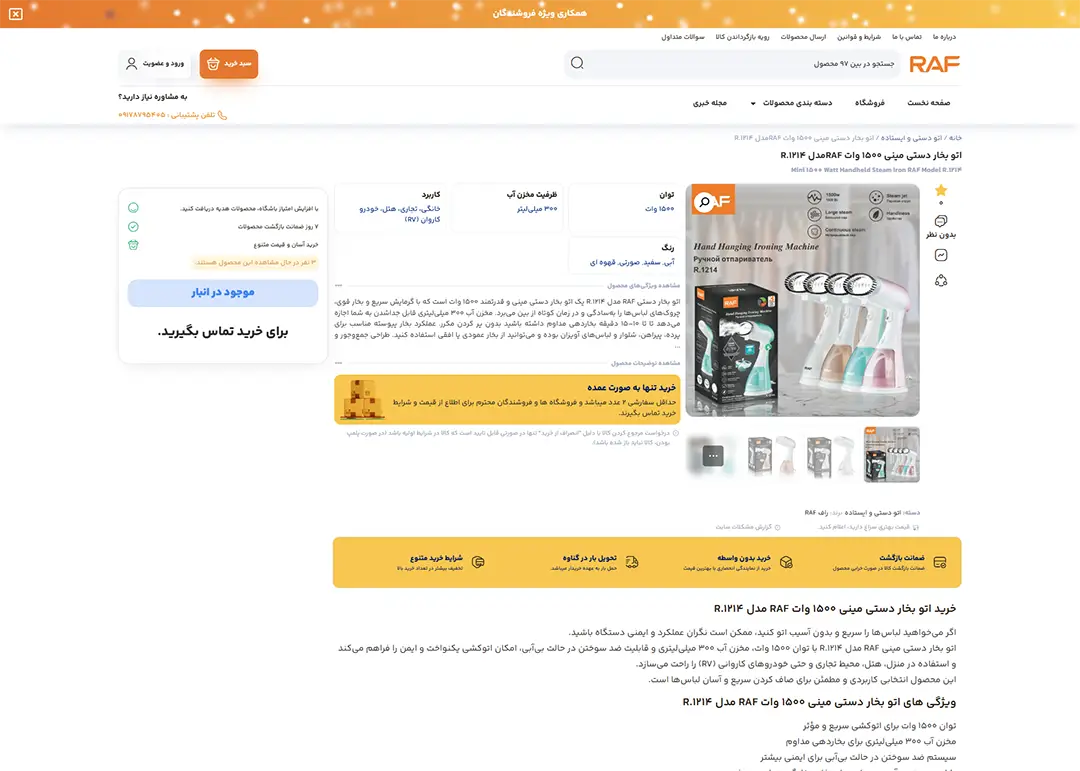Open the 'فروشگاه' menu item
Viewport: 1080px width, 771px height.
(x=869, y=103)
